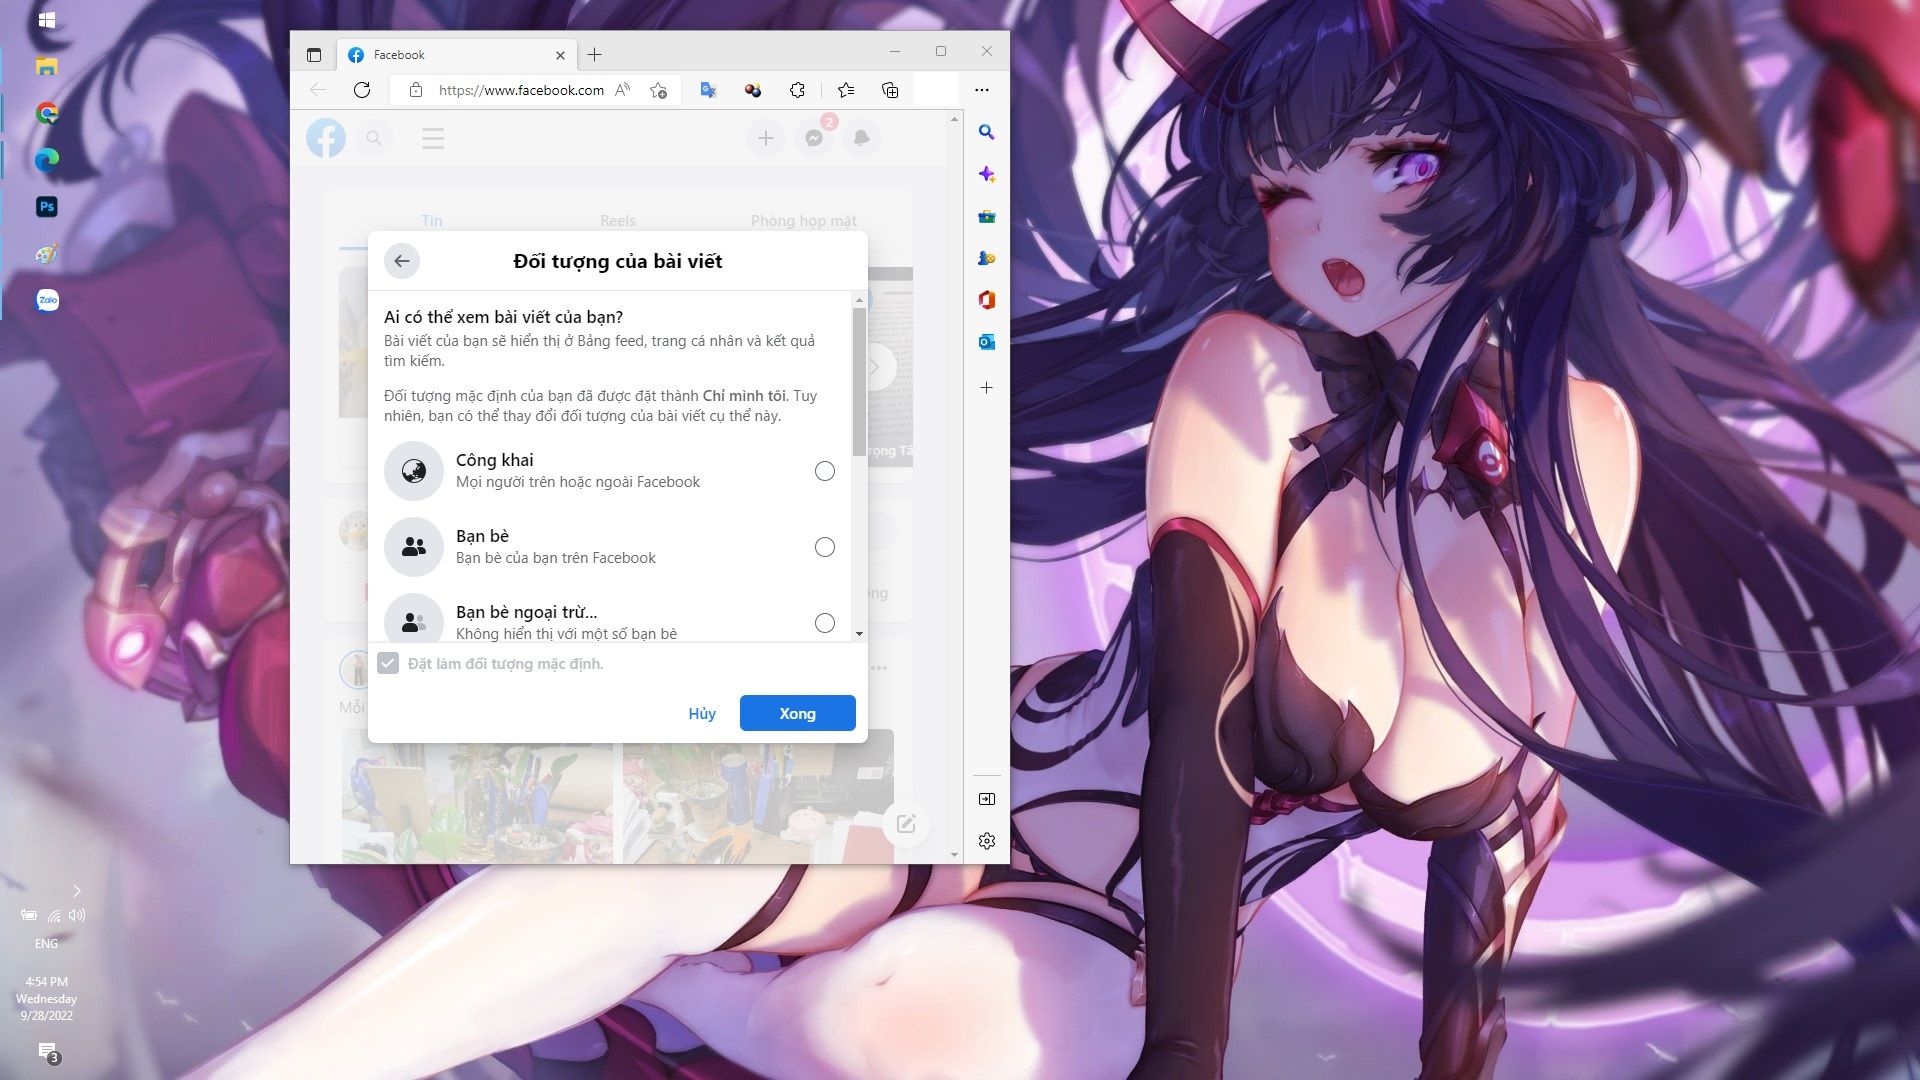
Task: Toggle Đặt làm đối tượng mặc định checkbox
Action: pos(388,664)
